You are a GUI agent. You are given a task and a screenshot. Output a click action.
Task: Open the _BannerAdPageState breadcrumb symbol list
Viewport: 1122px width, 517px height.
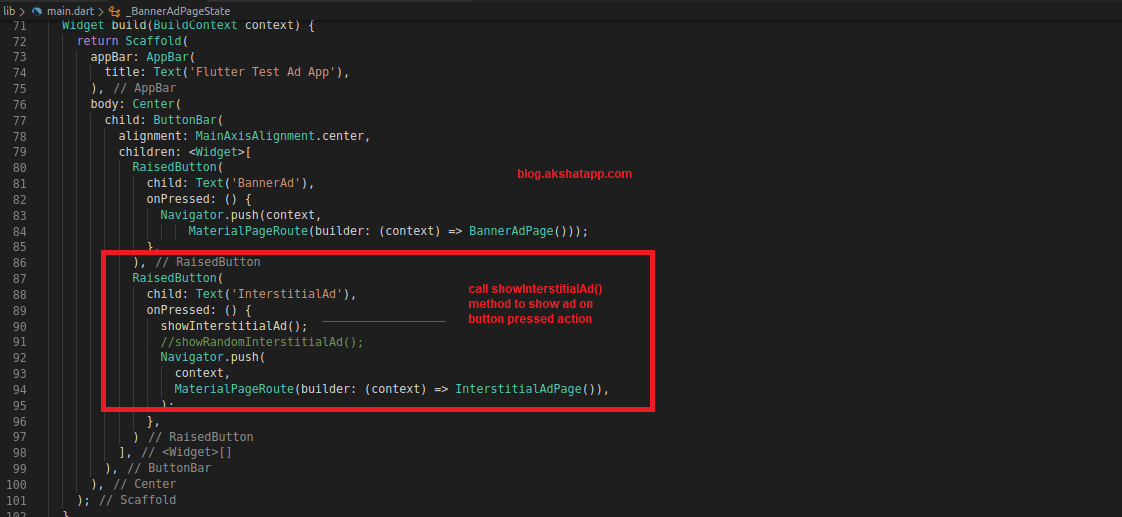click(x=178, y=9)
